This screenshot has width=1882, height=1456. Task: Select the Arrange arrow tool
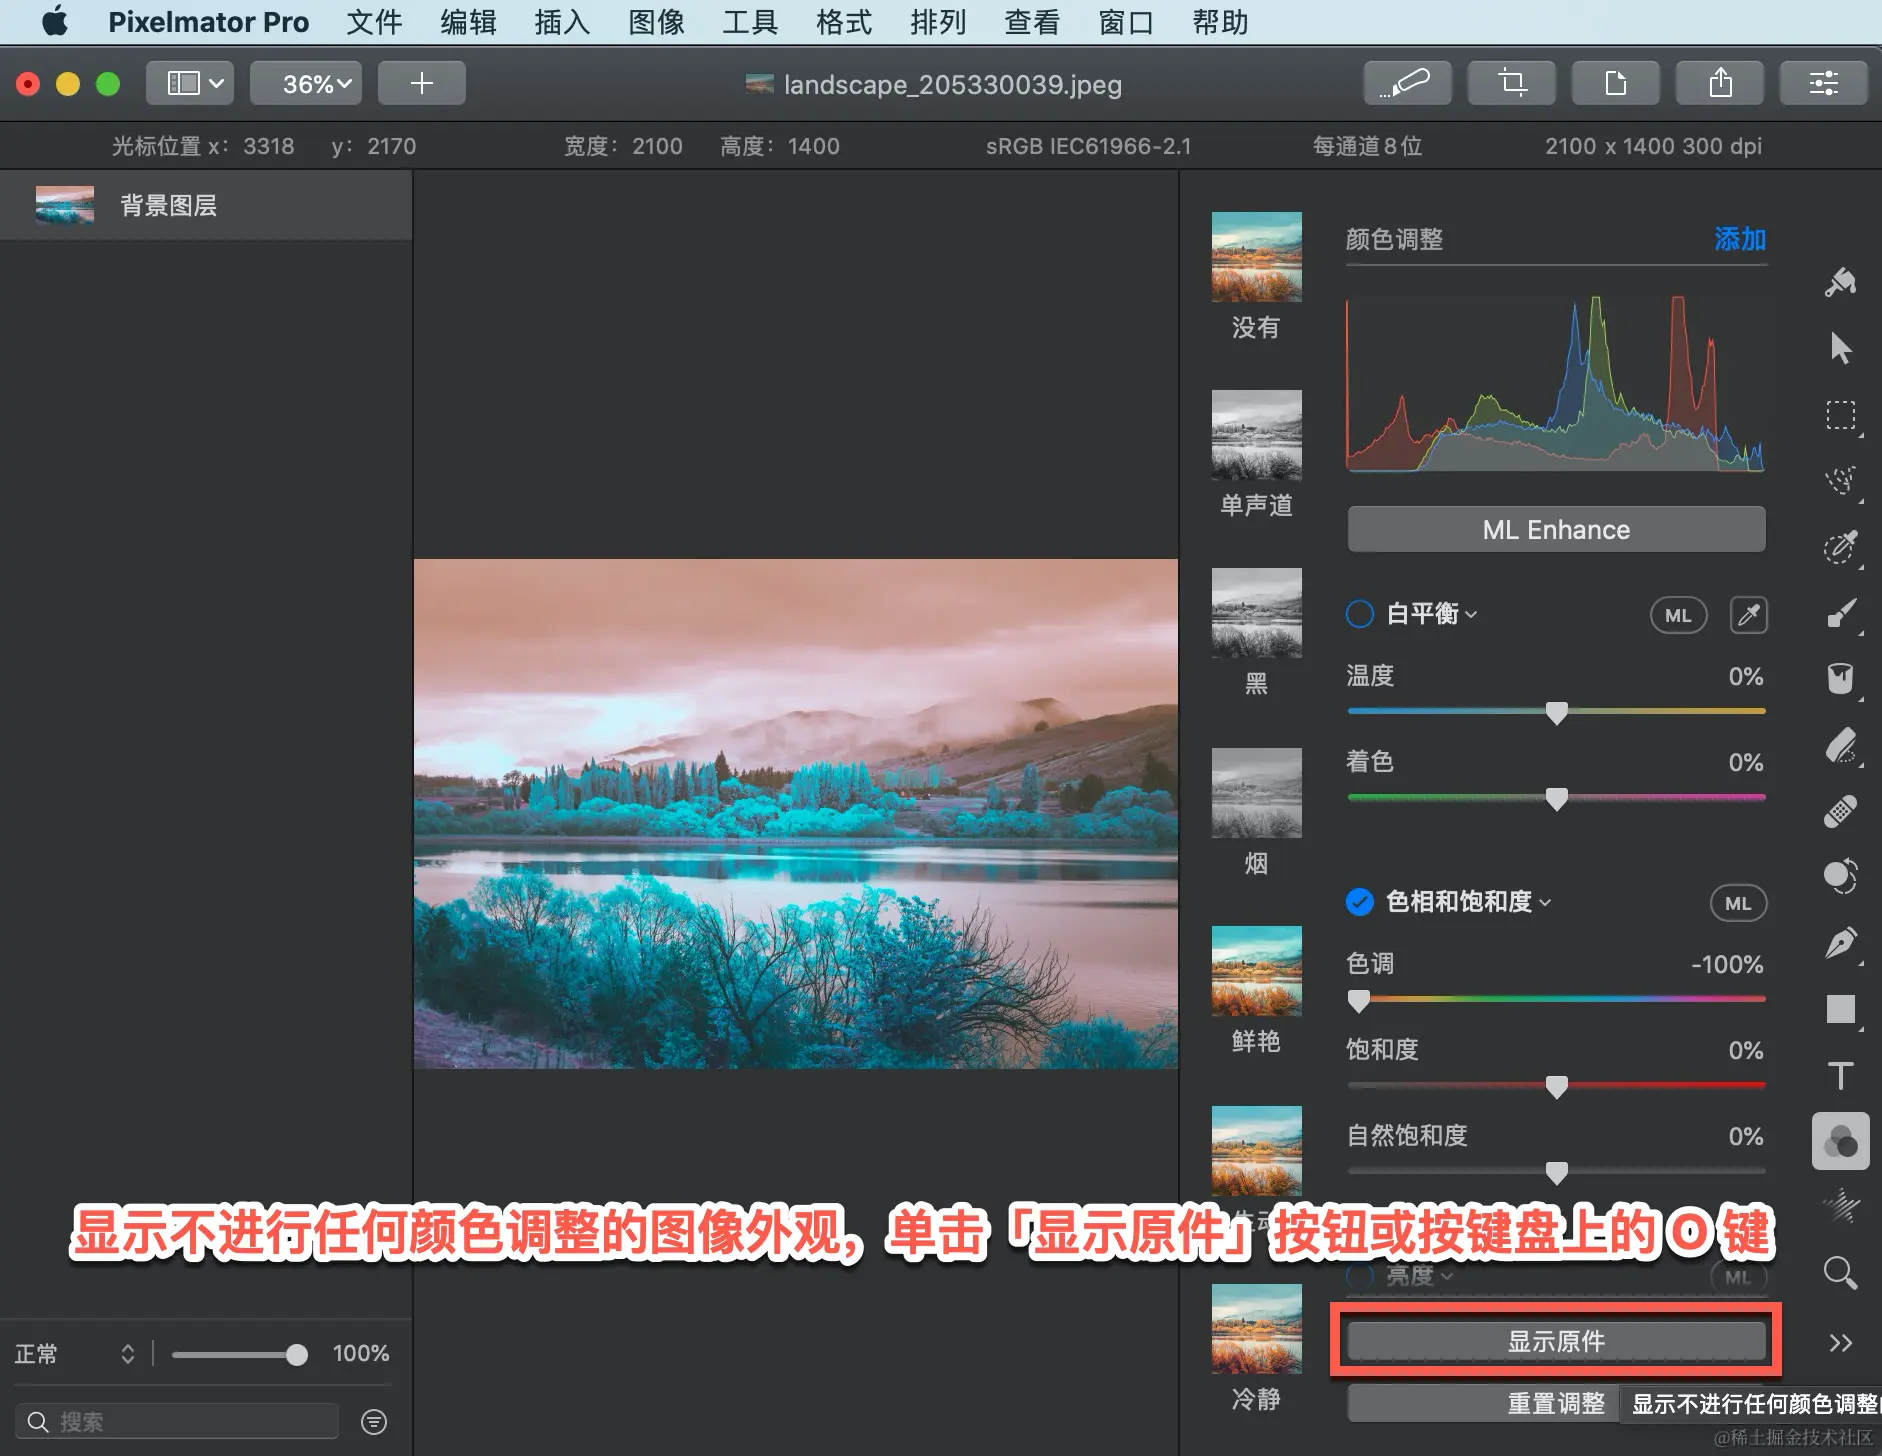click(1840, 348)
